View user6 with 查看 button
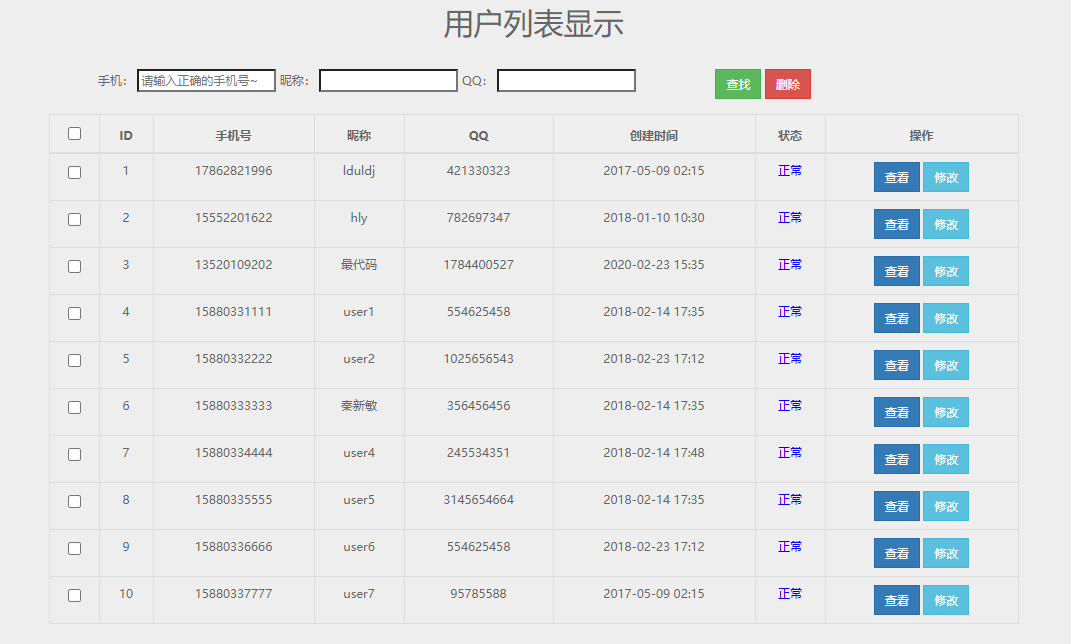Image resolution: width=1071 pixels, height=644 pixels. pyautogui.click(x=897, y=553)
